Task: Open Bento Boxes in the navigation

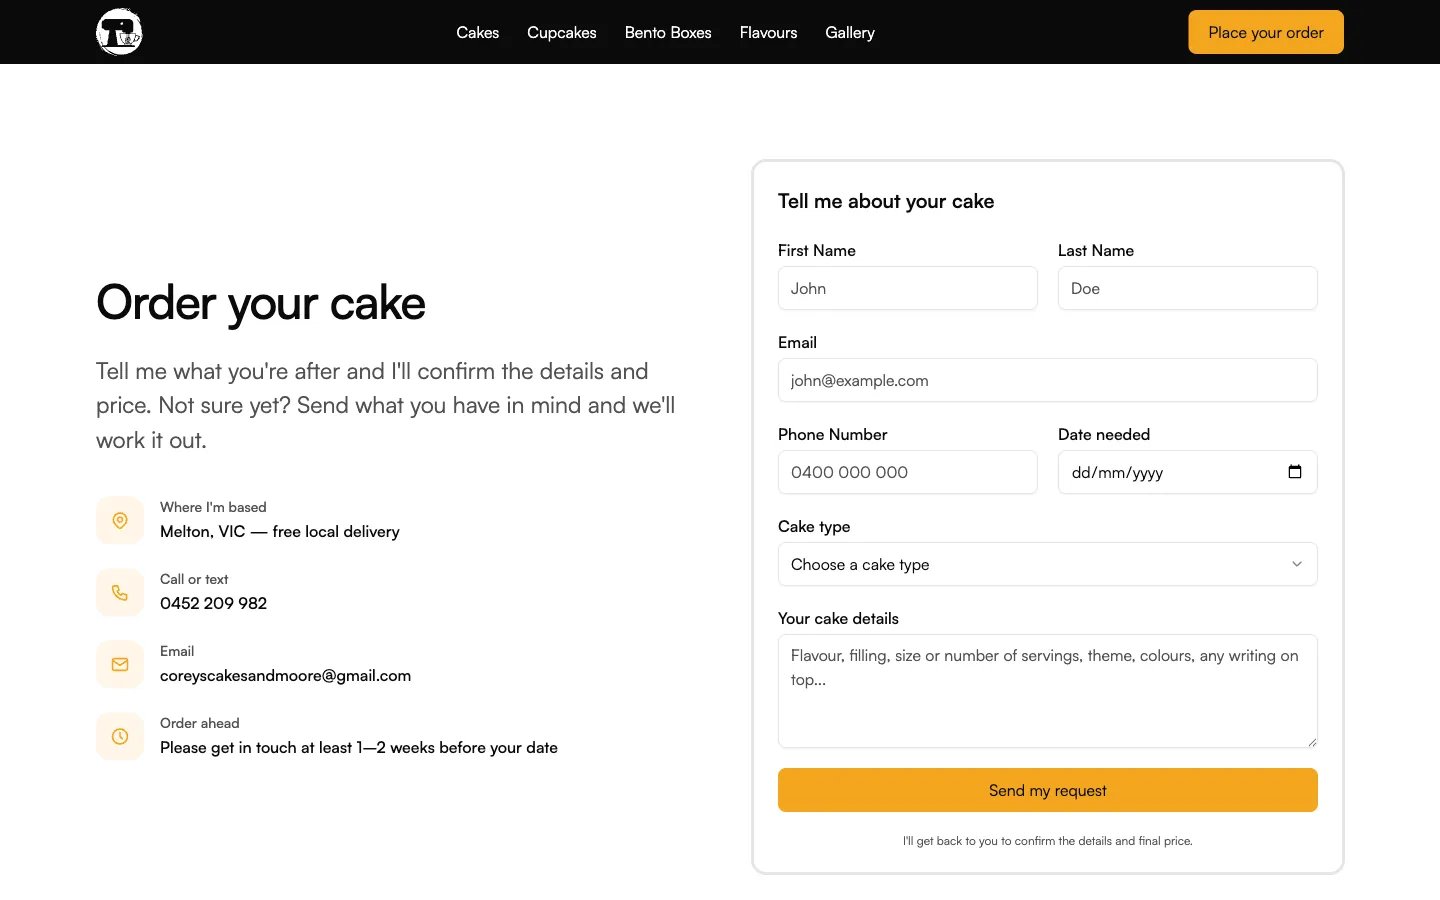Action: coord(668,32)
